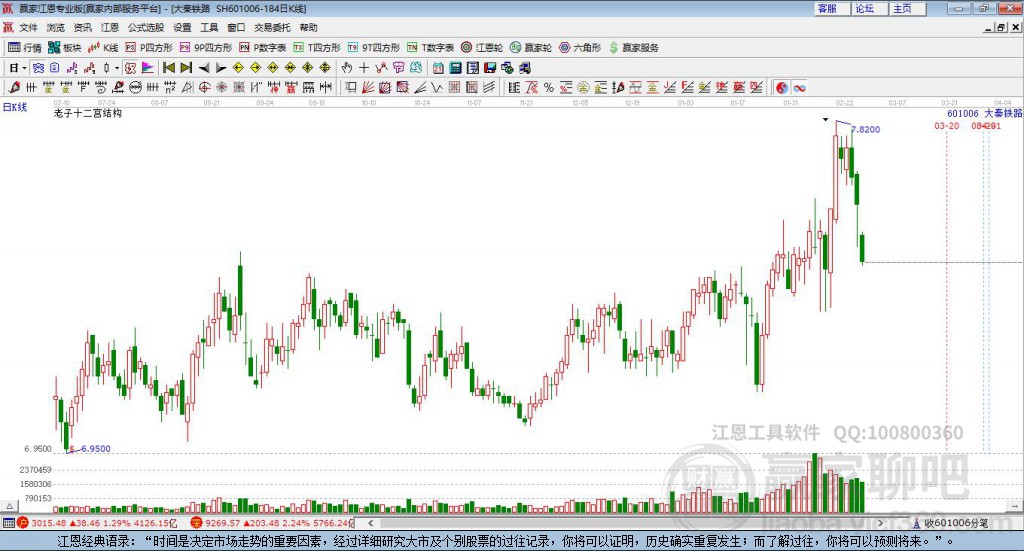1024x551 pixels.
Task: Select the zigzag wave line tool
Action: (x=437, y=87)
